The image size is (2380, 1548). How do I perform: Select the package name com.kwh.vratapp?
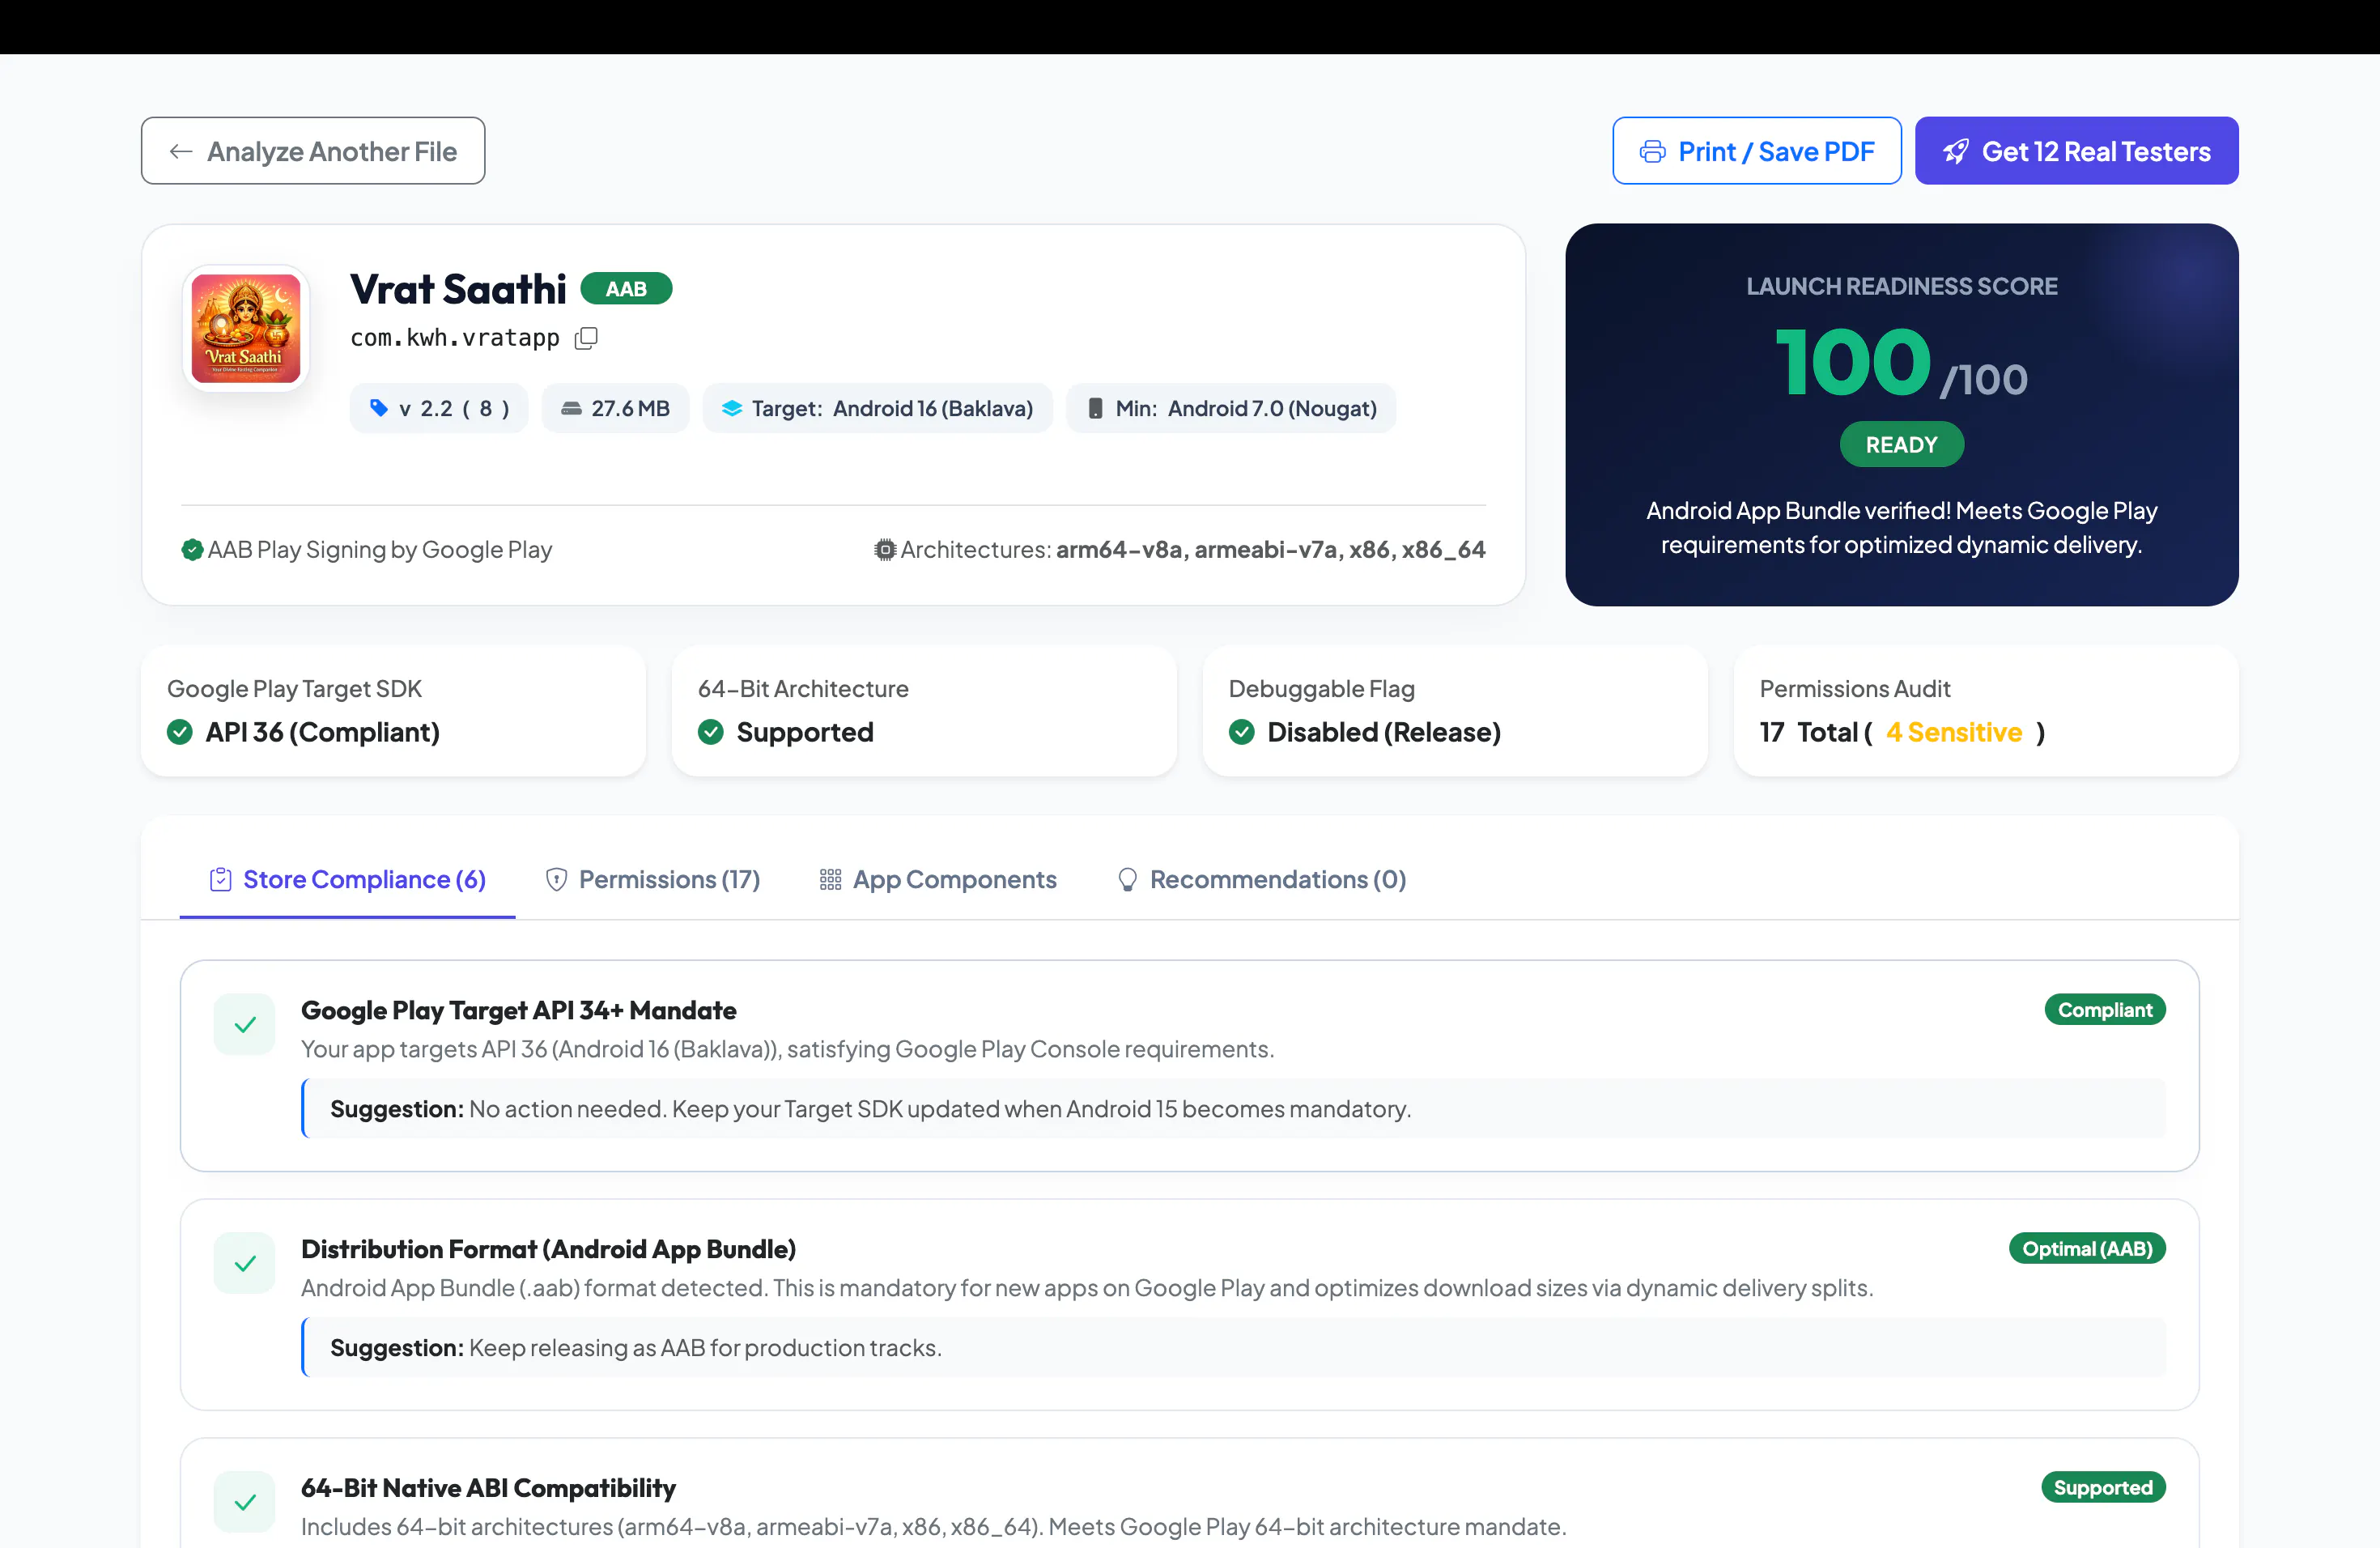point(455,338)
